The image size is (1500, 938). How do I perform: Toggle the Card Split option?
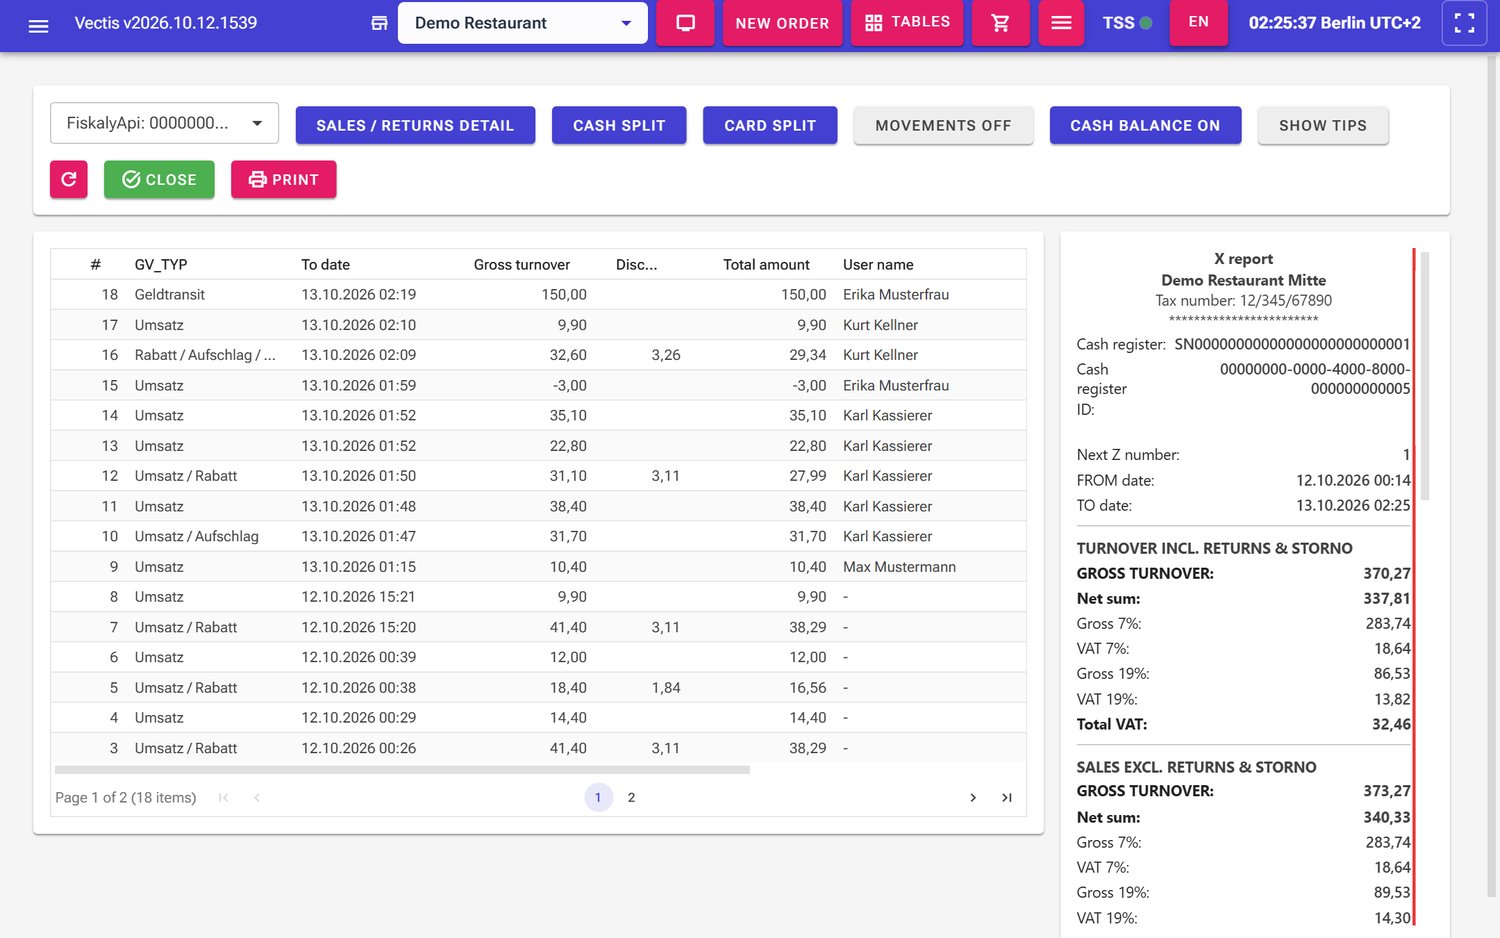[770, 125]
